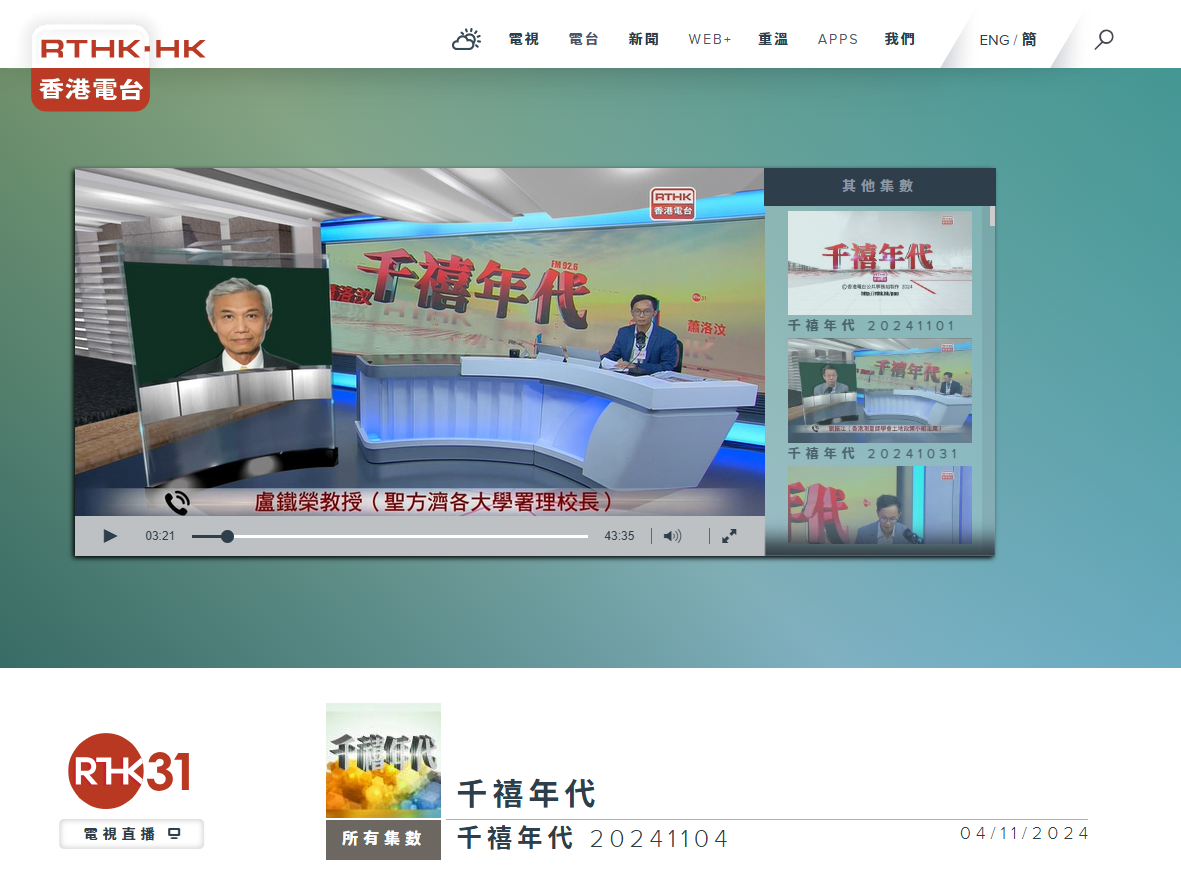The height and width of the screenshot is (896, 1181).
Task: Select episode thumbnail 千禧年代 20241031
Action: [x=880, y=391]
